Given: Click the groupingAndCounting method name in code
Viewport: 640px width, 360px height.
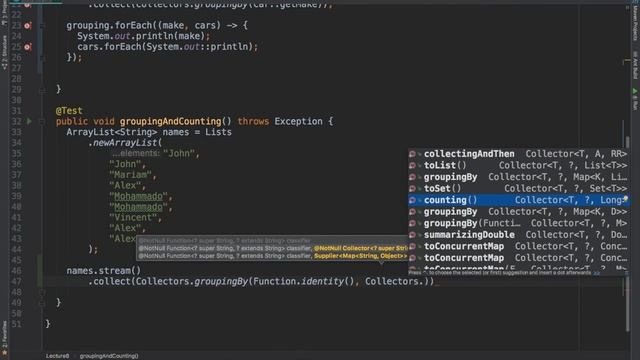Looking at the screenshot, I should click(x=170, y=121).
